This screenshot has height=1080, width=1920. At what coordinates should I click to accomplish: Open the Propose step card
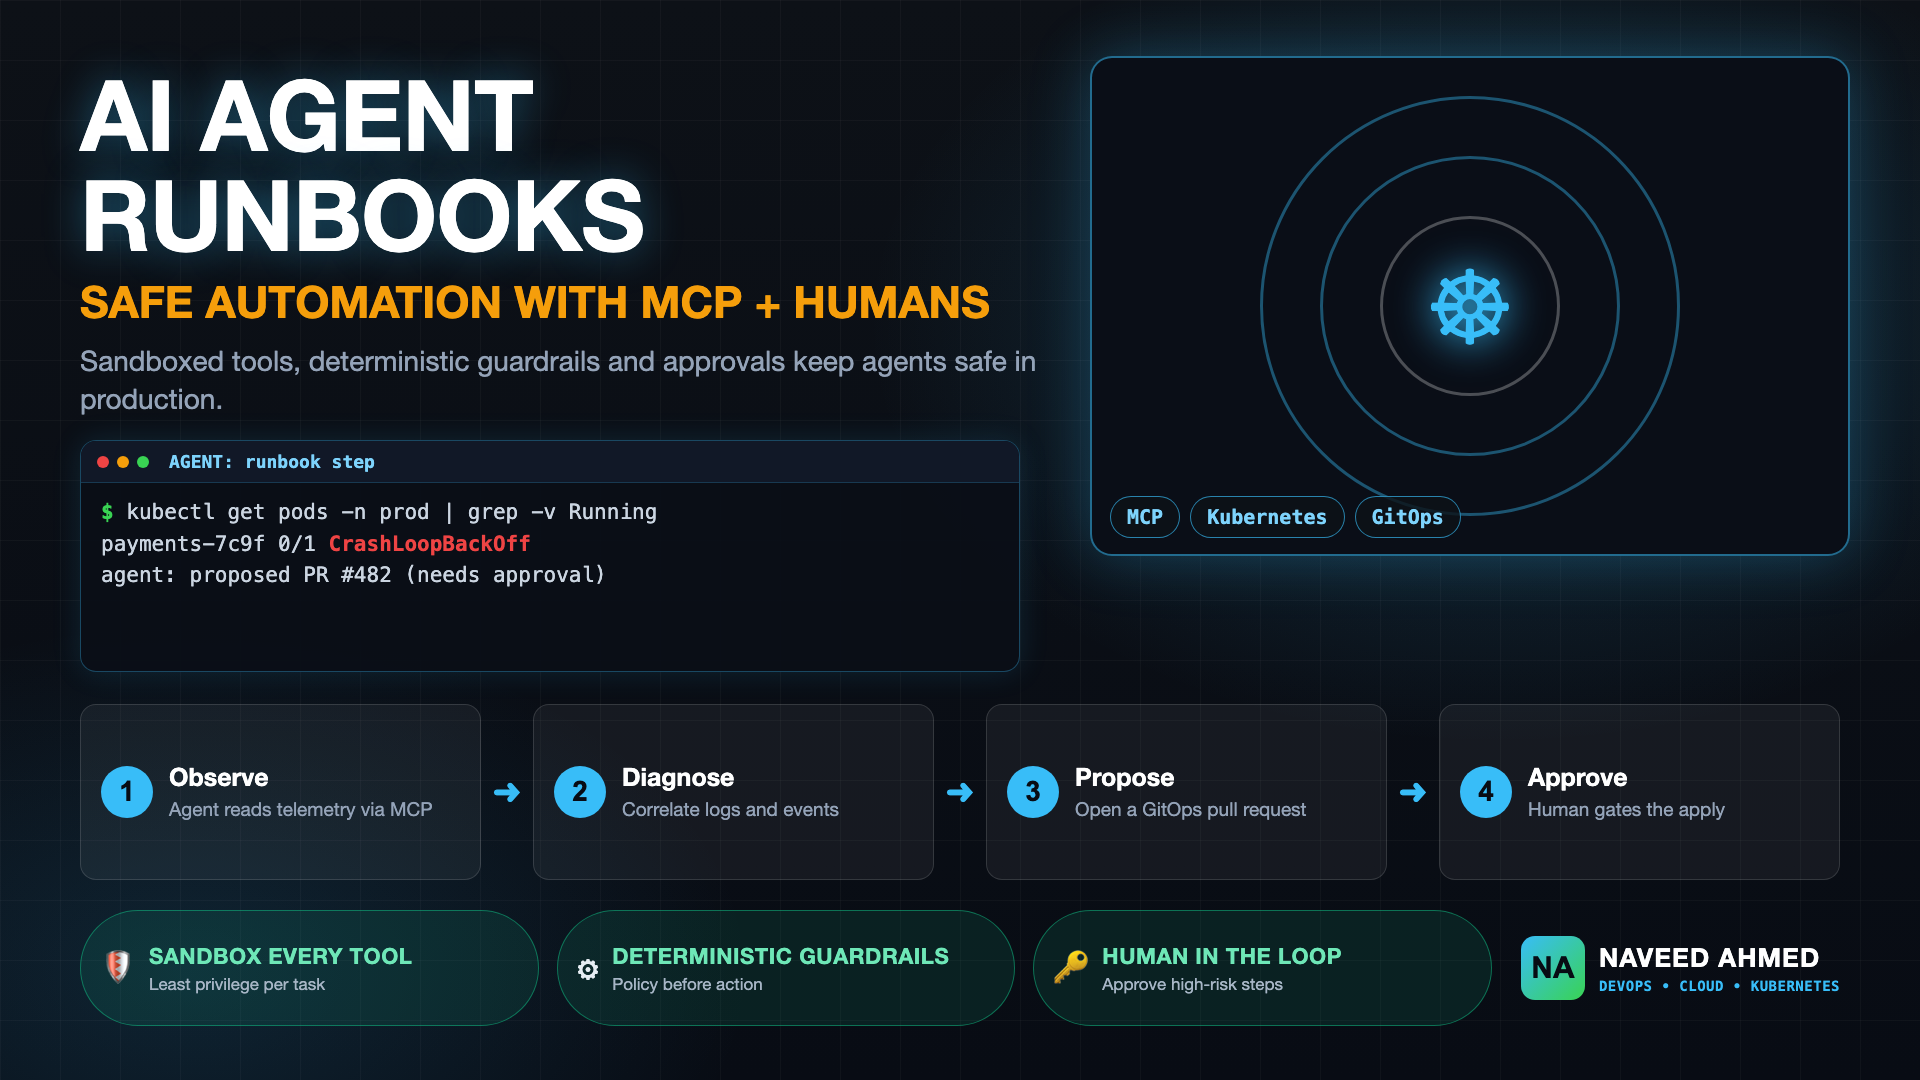point(1186,792)
